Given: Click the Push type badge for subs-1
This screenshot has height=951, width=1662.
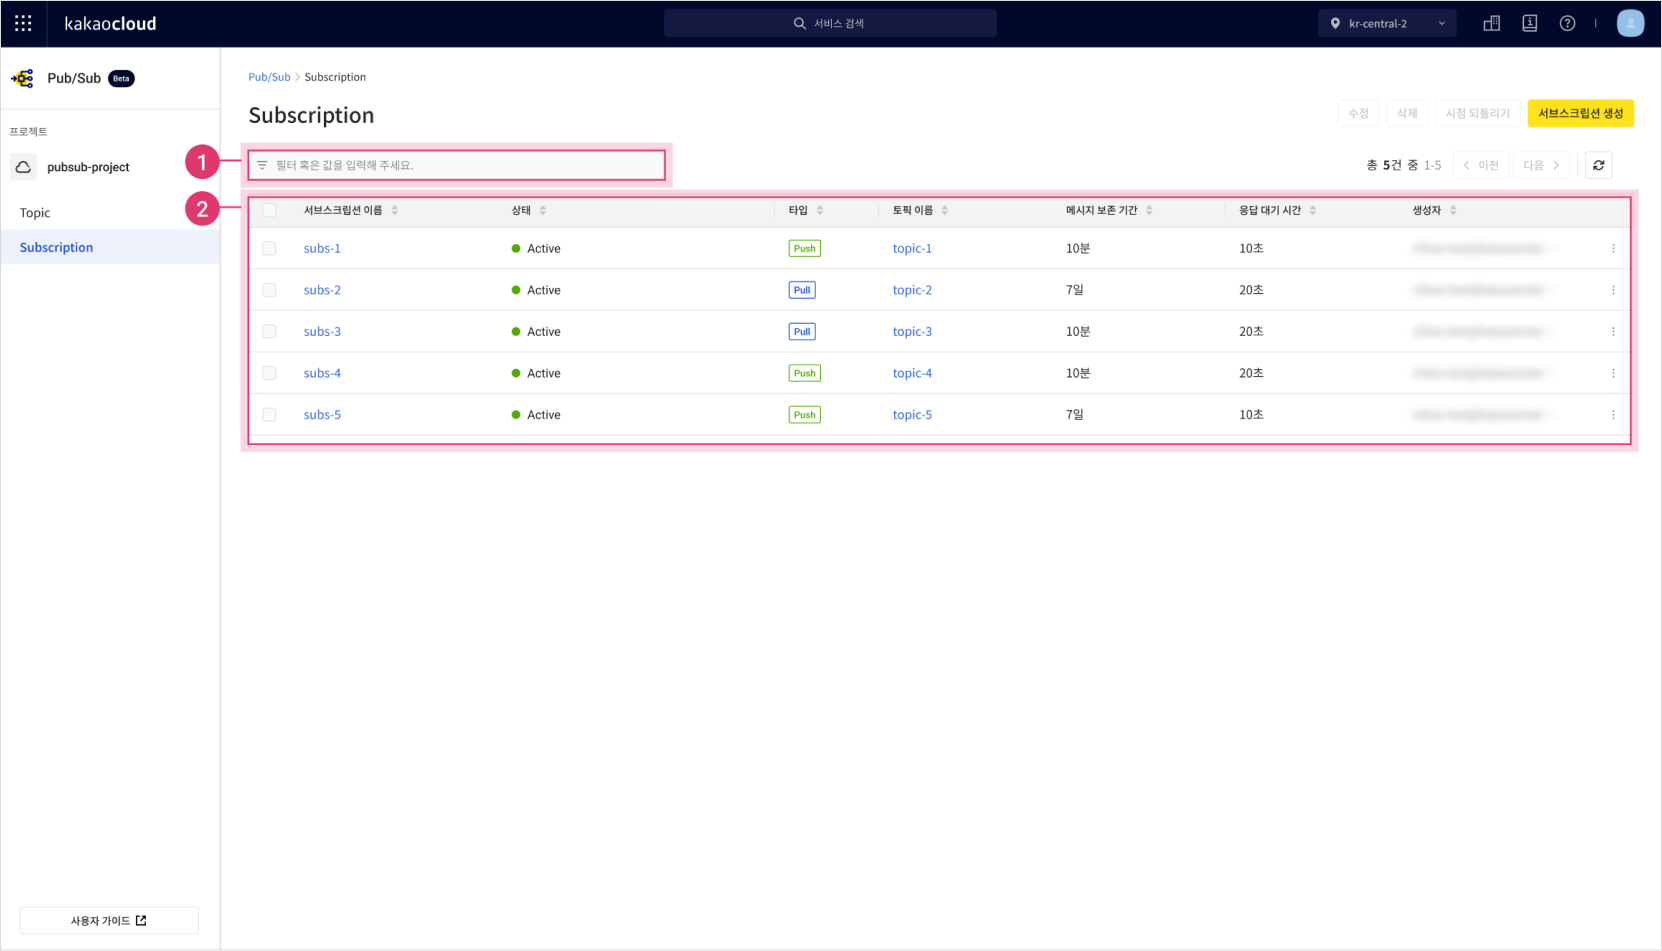Looking at the screenshot, I should click(804, 248).
